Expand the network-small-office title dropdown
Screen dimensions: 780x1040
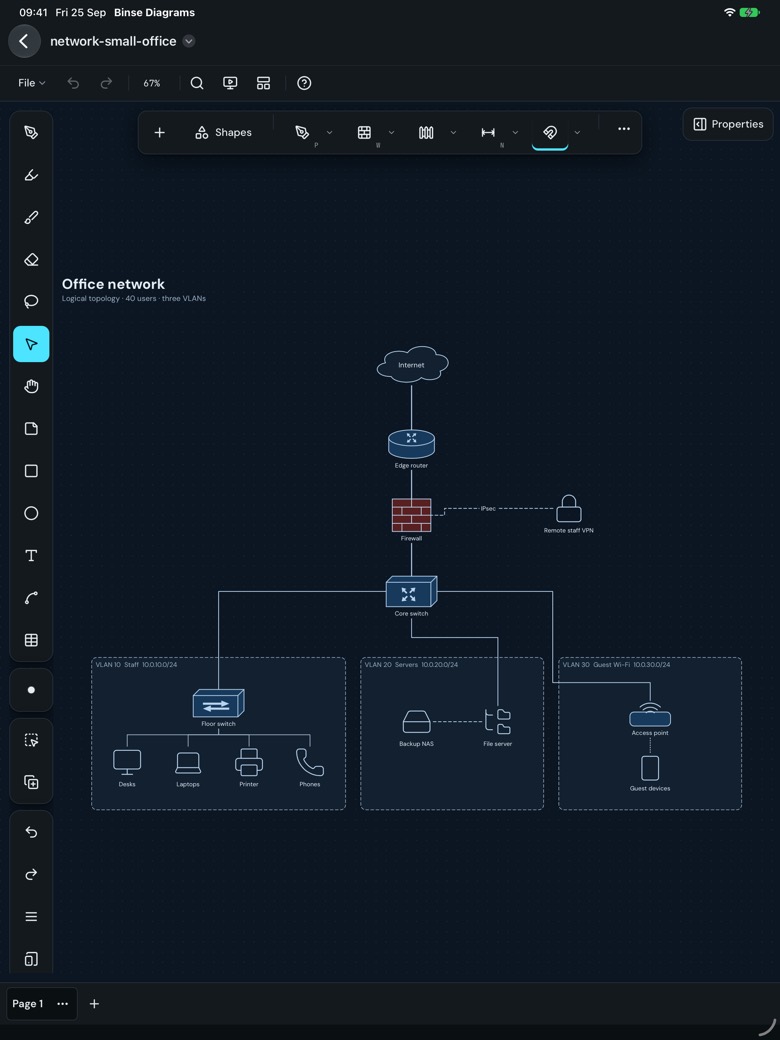(189, 41)
